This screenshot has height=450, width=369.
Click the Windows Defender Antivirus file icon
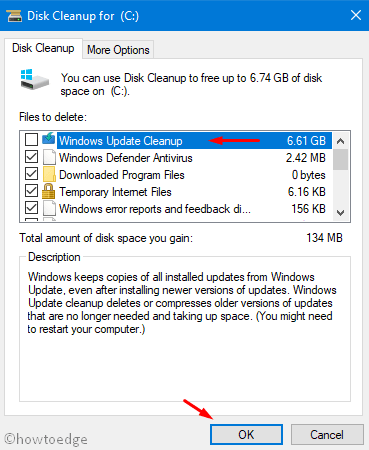pyautogui.click(x=49, y=157)
